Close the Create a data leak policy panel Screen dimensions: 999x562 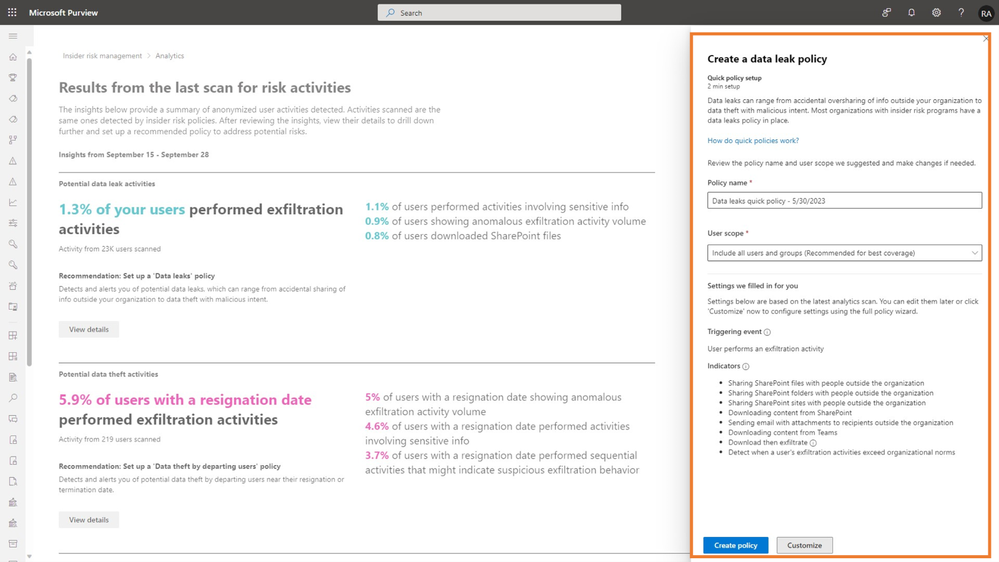(x=985, y=39)
